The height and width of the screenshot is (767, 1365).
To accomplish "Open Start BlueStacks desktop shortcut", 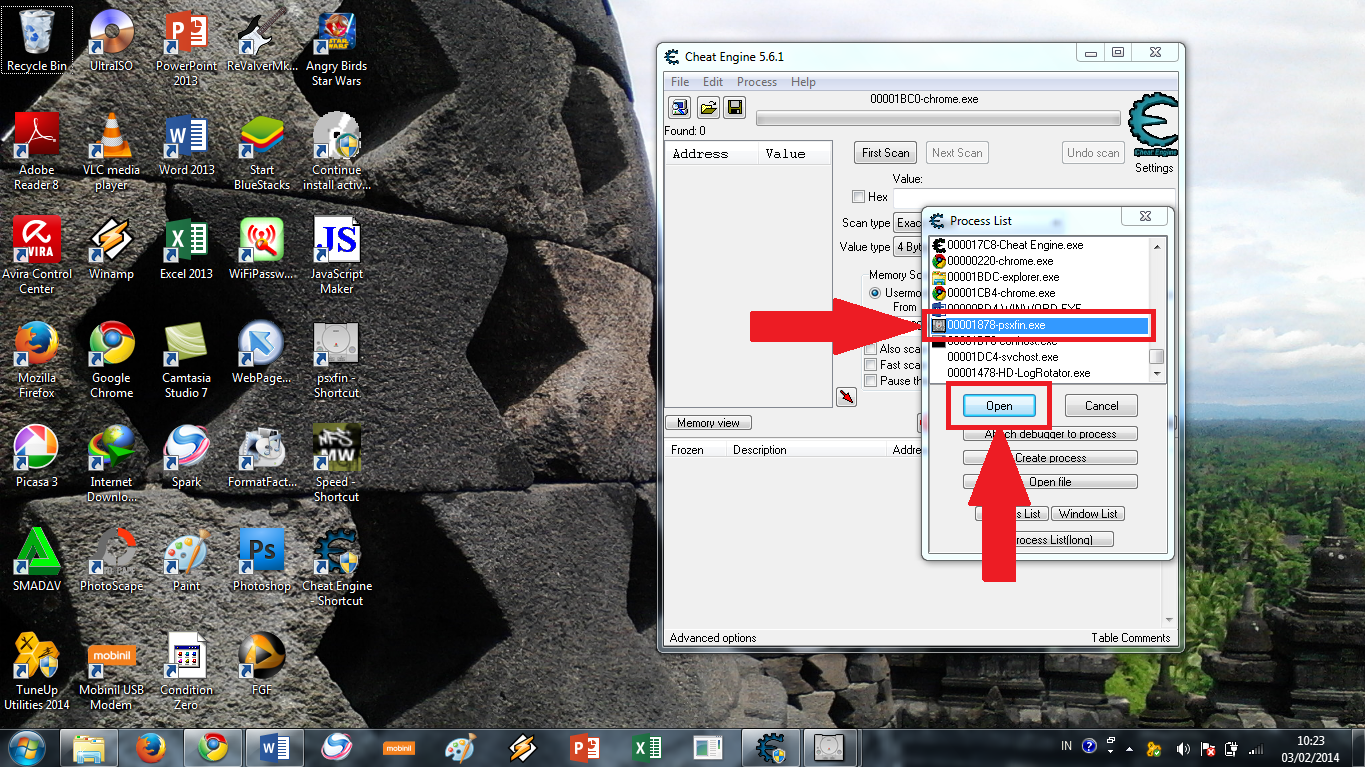I will click(x=262, y=152).
